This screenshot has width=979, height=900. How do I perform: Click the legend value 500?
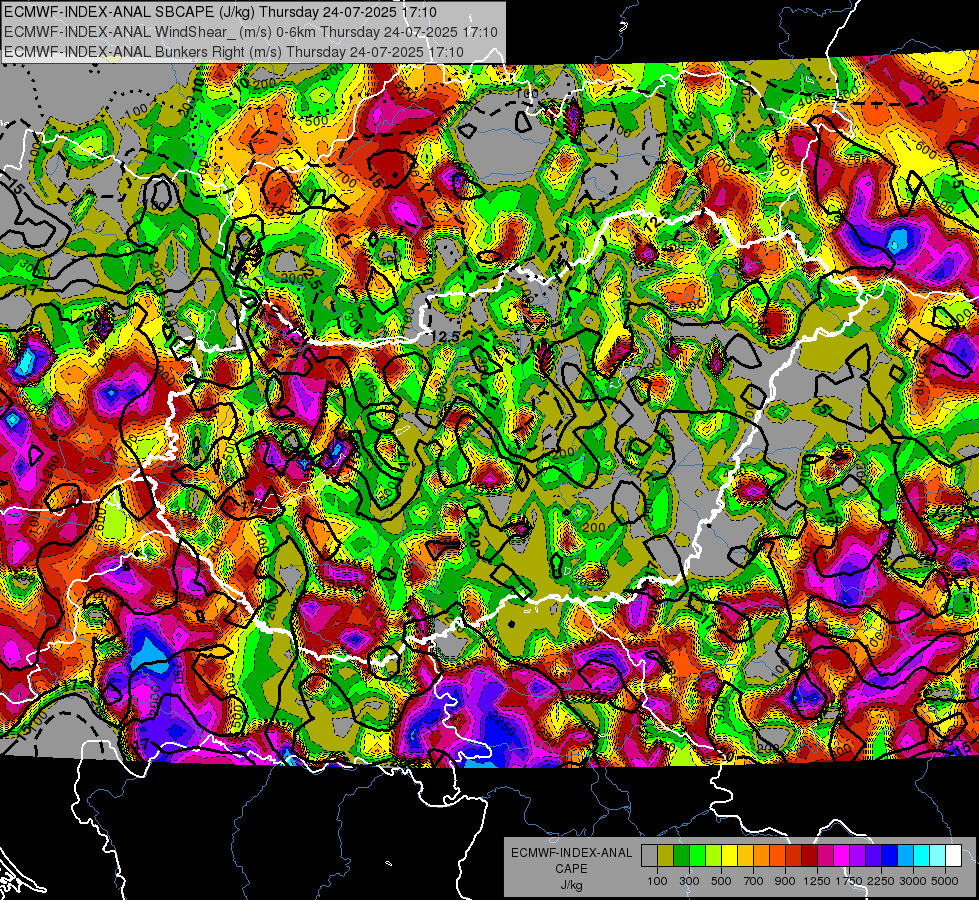coord(721,881)
